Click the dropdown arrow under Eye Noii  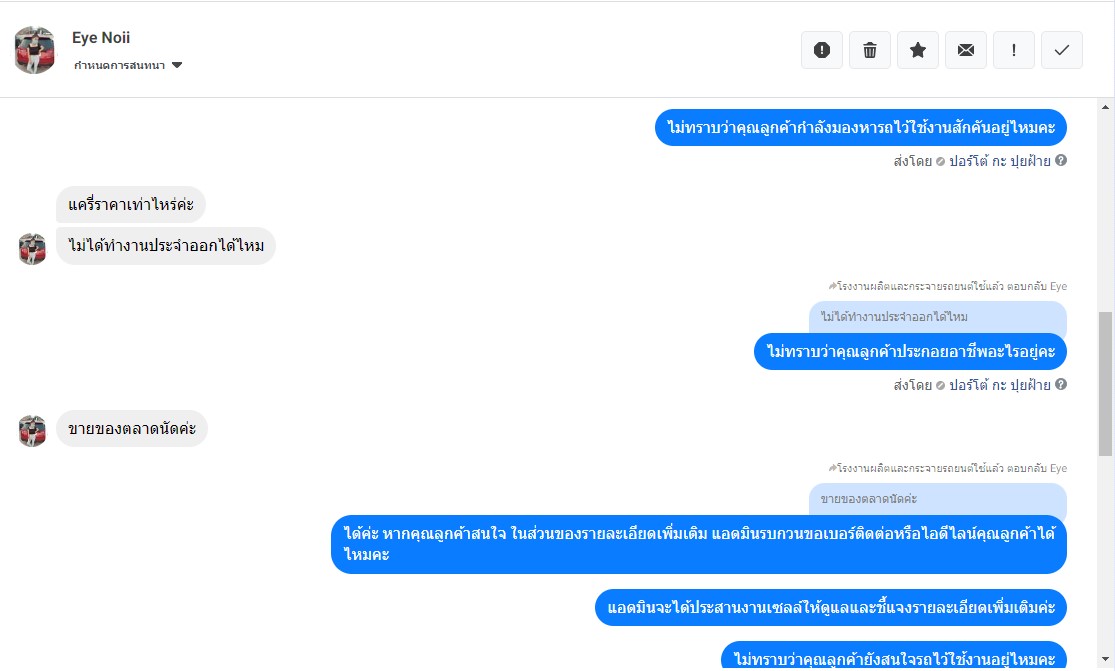tap(177, 65)
